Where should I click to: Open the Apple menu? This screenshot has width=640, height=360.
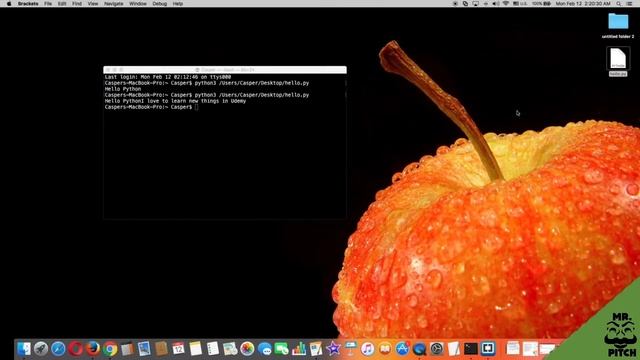pyautogui.click(x=9, y=4)
